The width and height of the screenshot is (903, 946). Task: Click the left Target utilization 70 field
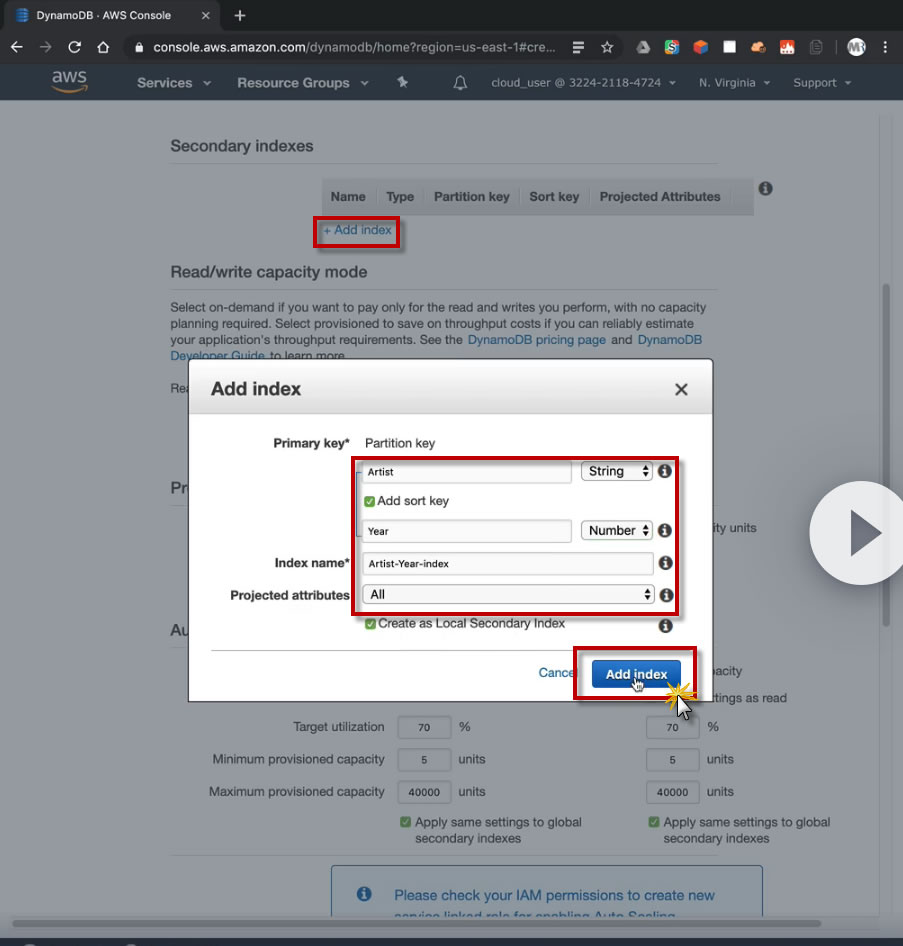point(424,728)
